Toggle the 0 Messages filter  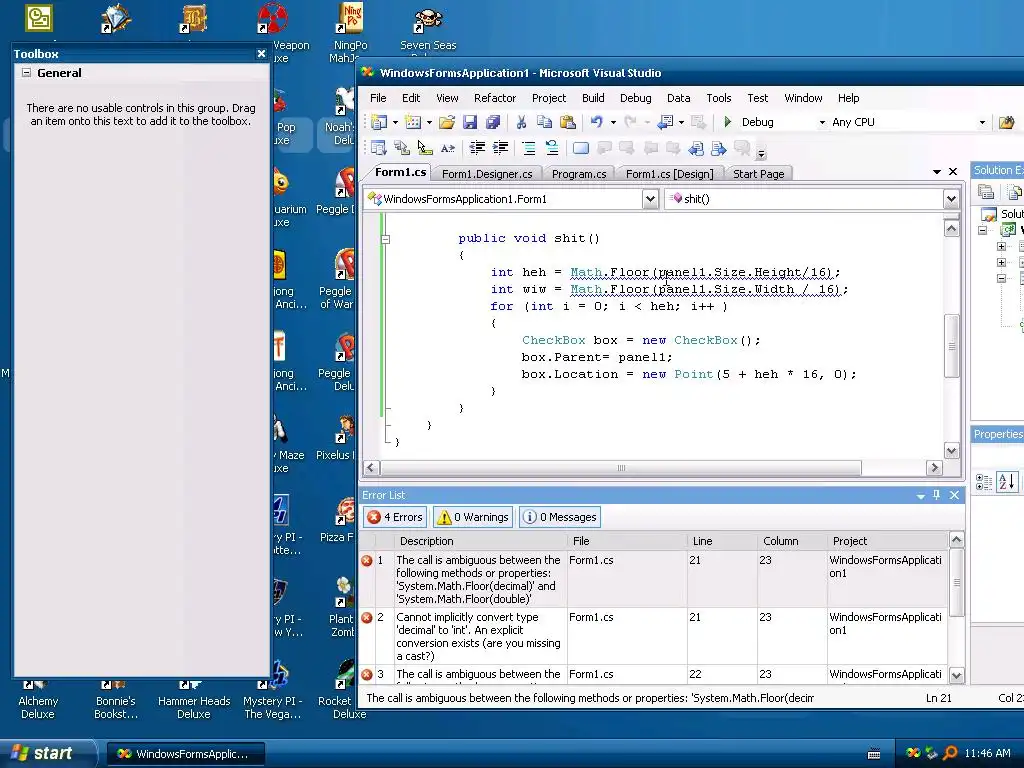560,517
